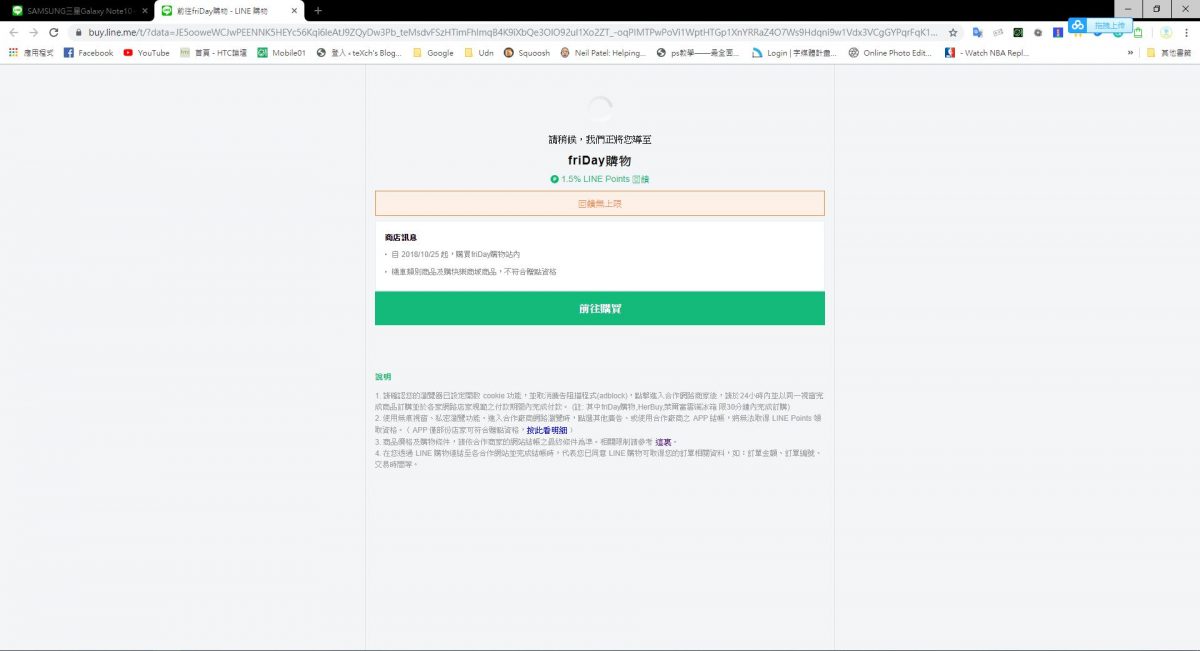View site info via the padlock icon
The width and height of the screenshot is (1200, 651).
[79, 32]
